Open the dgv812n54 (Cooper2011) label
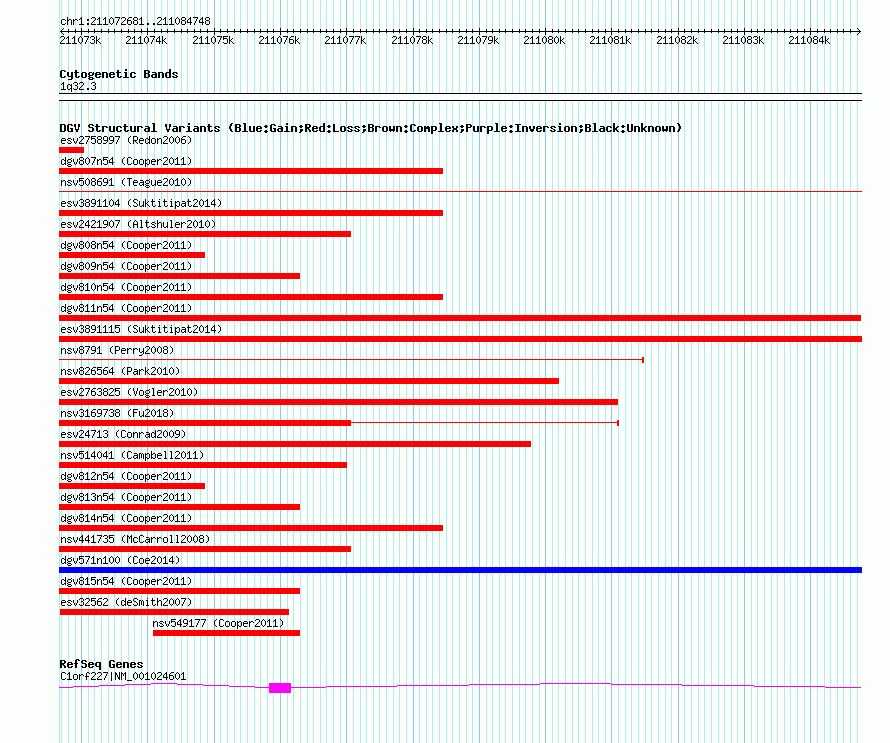Screen dimensions: 890x743 pyautogui.click(x=126, y=476)
